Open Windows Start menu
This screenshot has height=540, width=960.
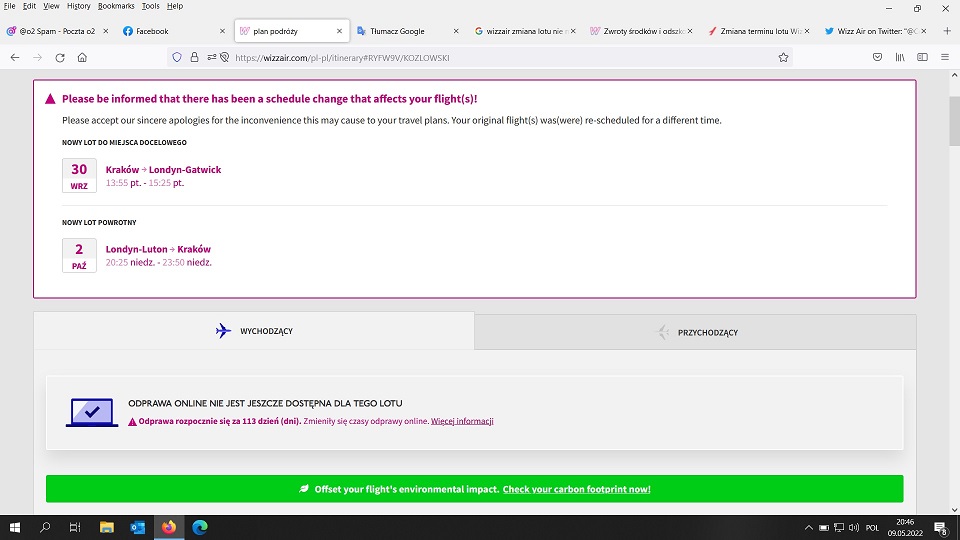(15, 527)
